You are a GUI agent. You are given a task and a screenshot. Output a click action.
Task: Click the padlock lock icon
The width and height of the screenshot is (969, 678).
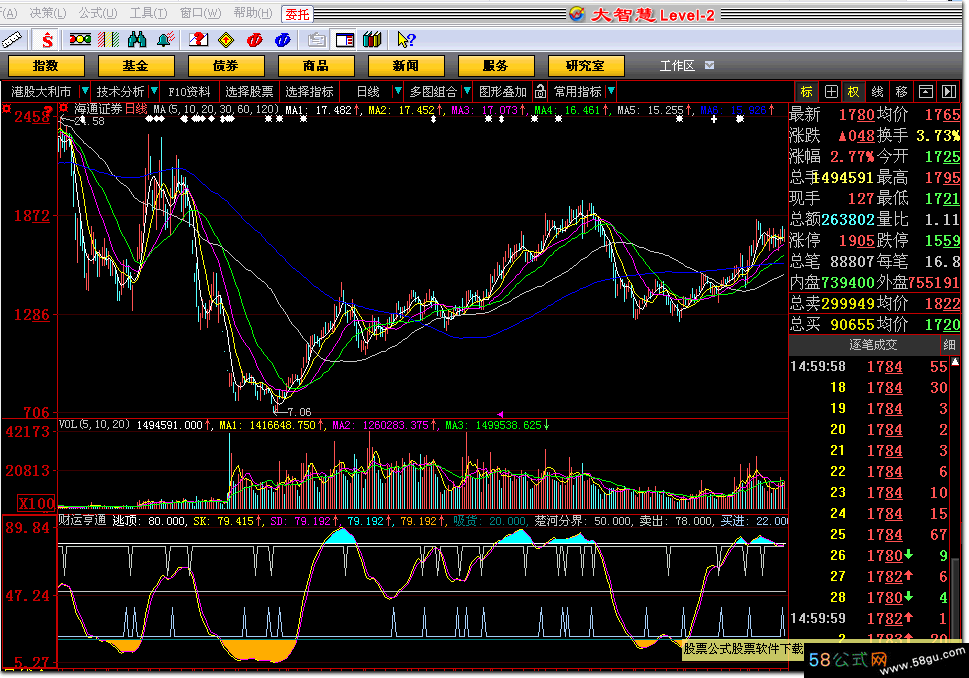click(x=541, y=92)
